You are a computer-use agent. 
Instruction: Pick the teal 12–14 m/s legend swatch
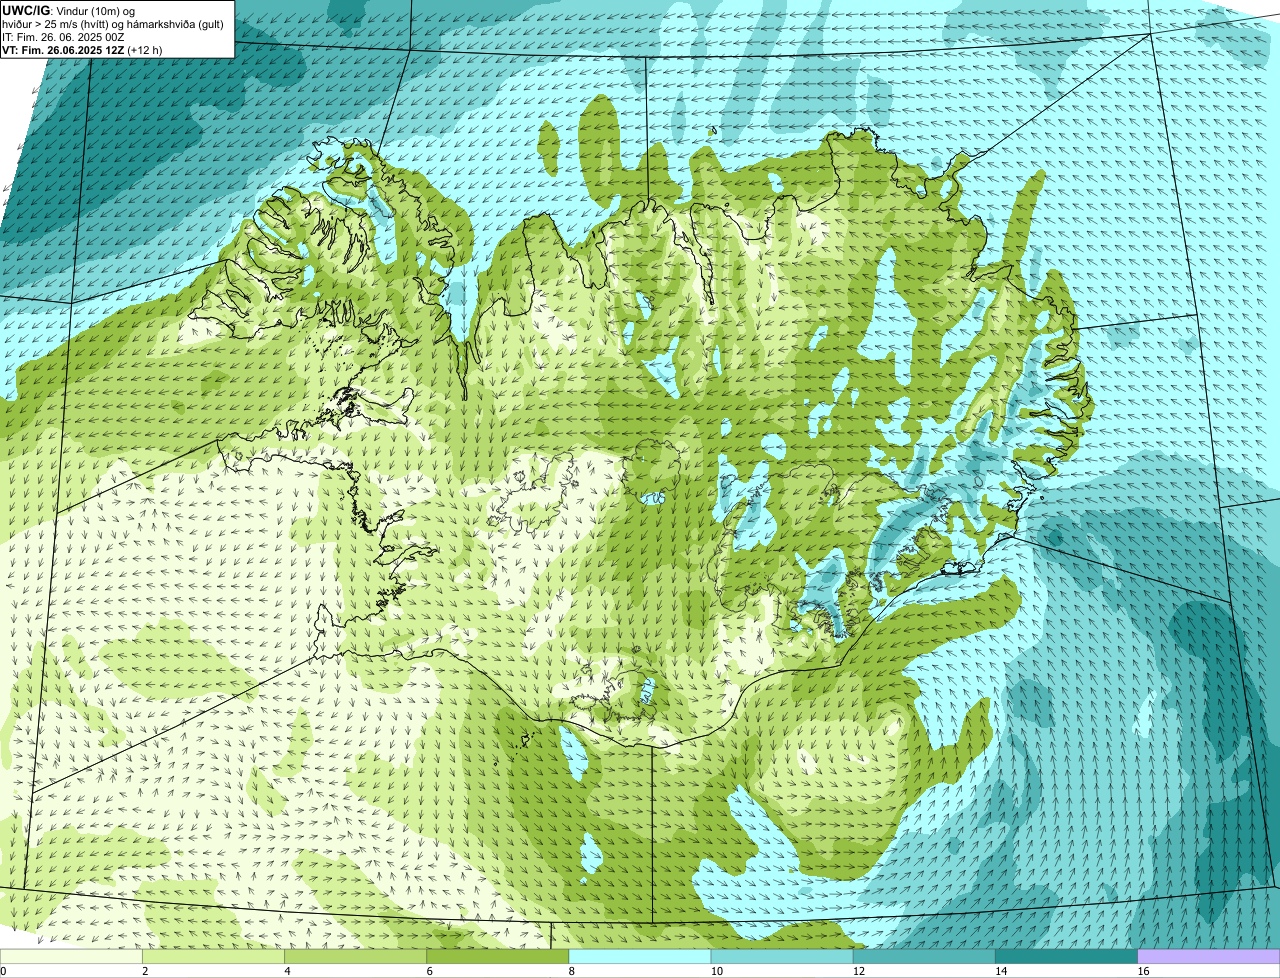(x=924, y=957)
